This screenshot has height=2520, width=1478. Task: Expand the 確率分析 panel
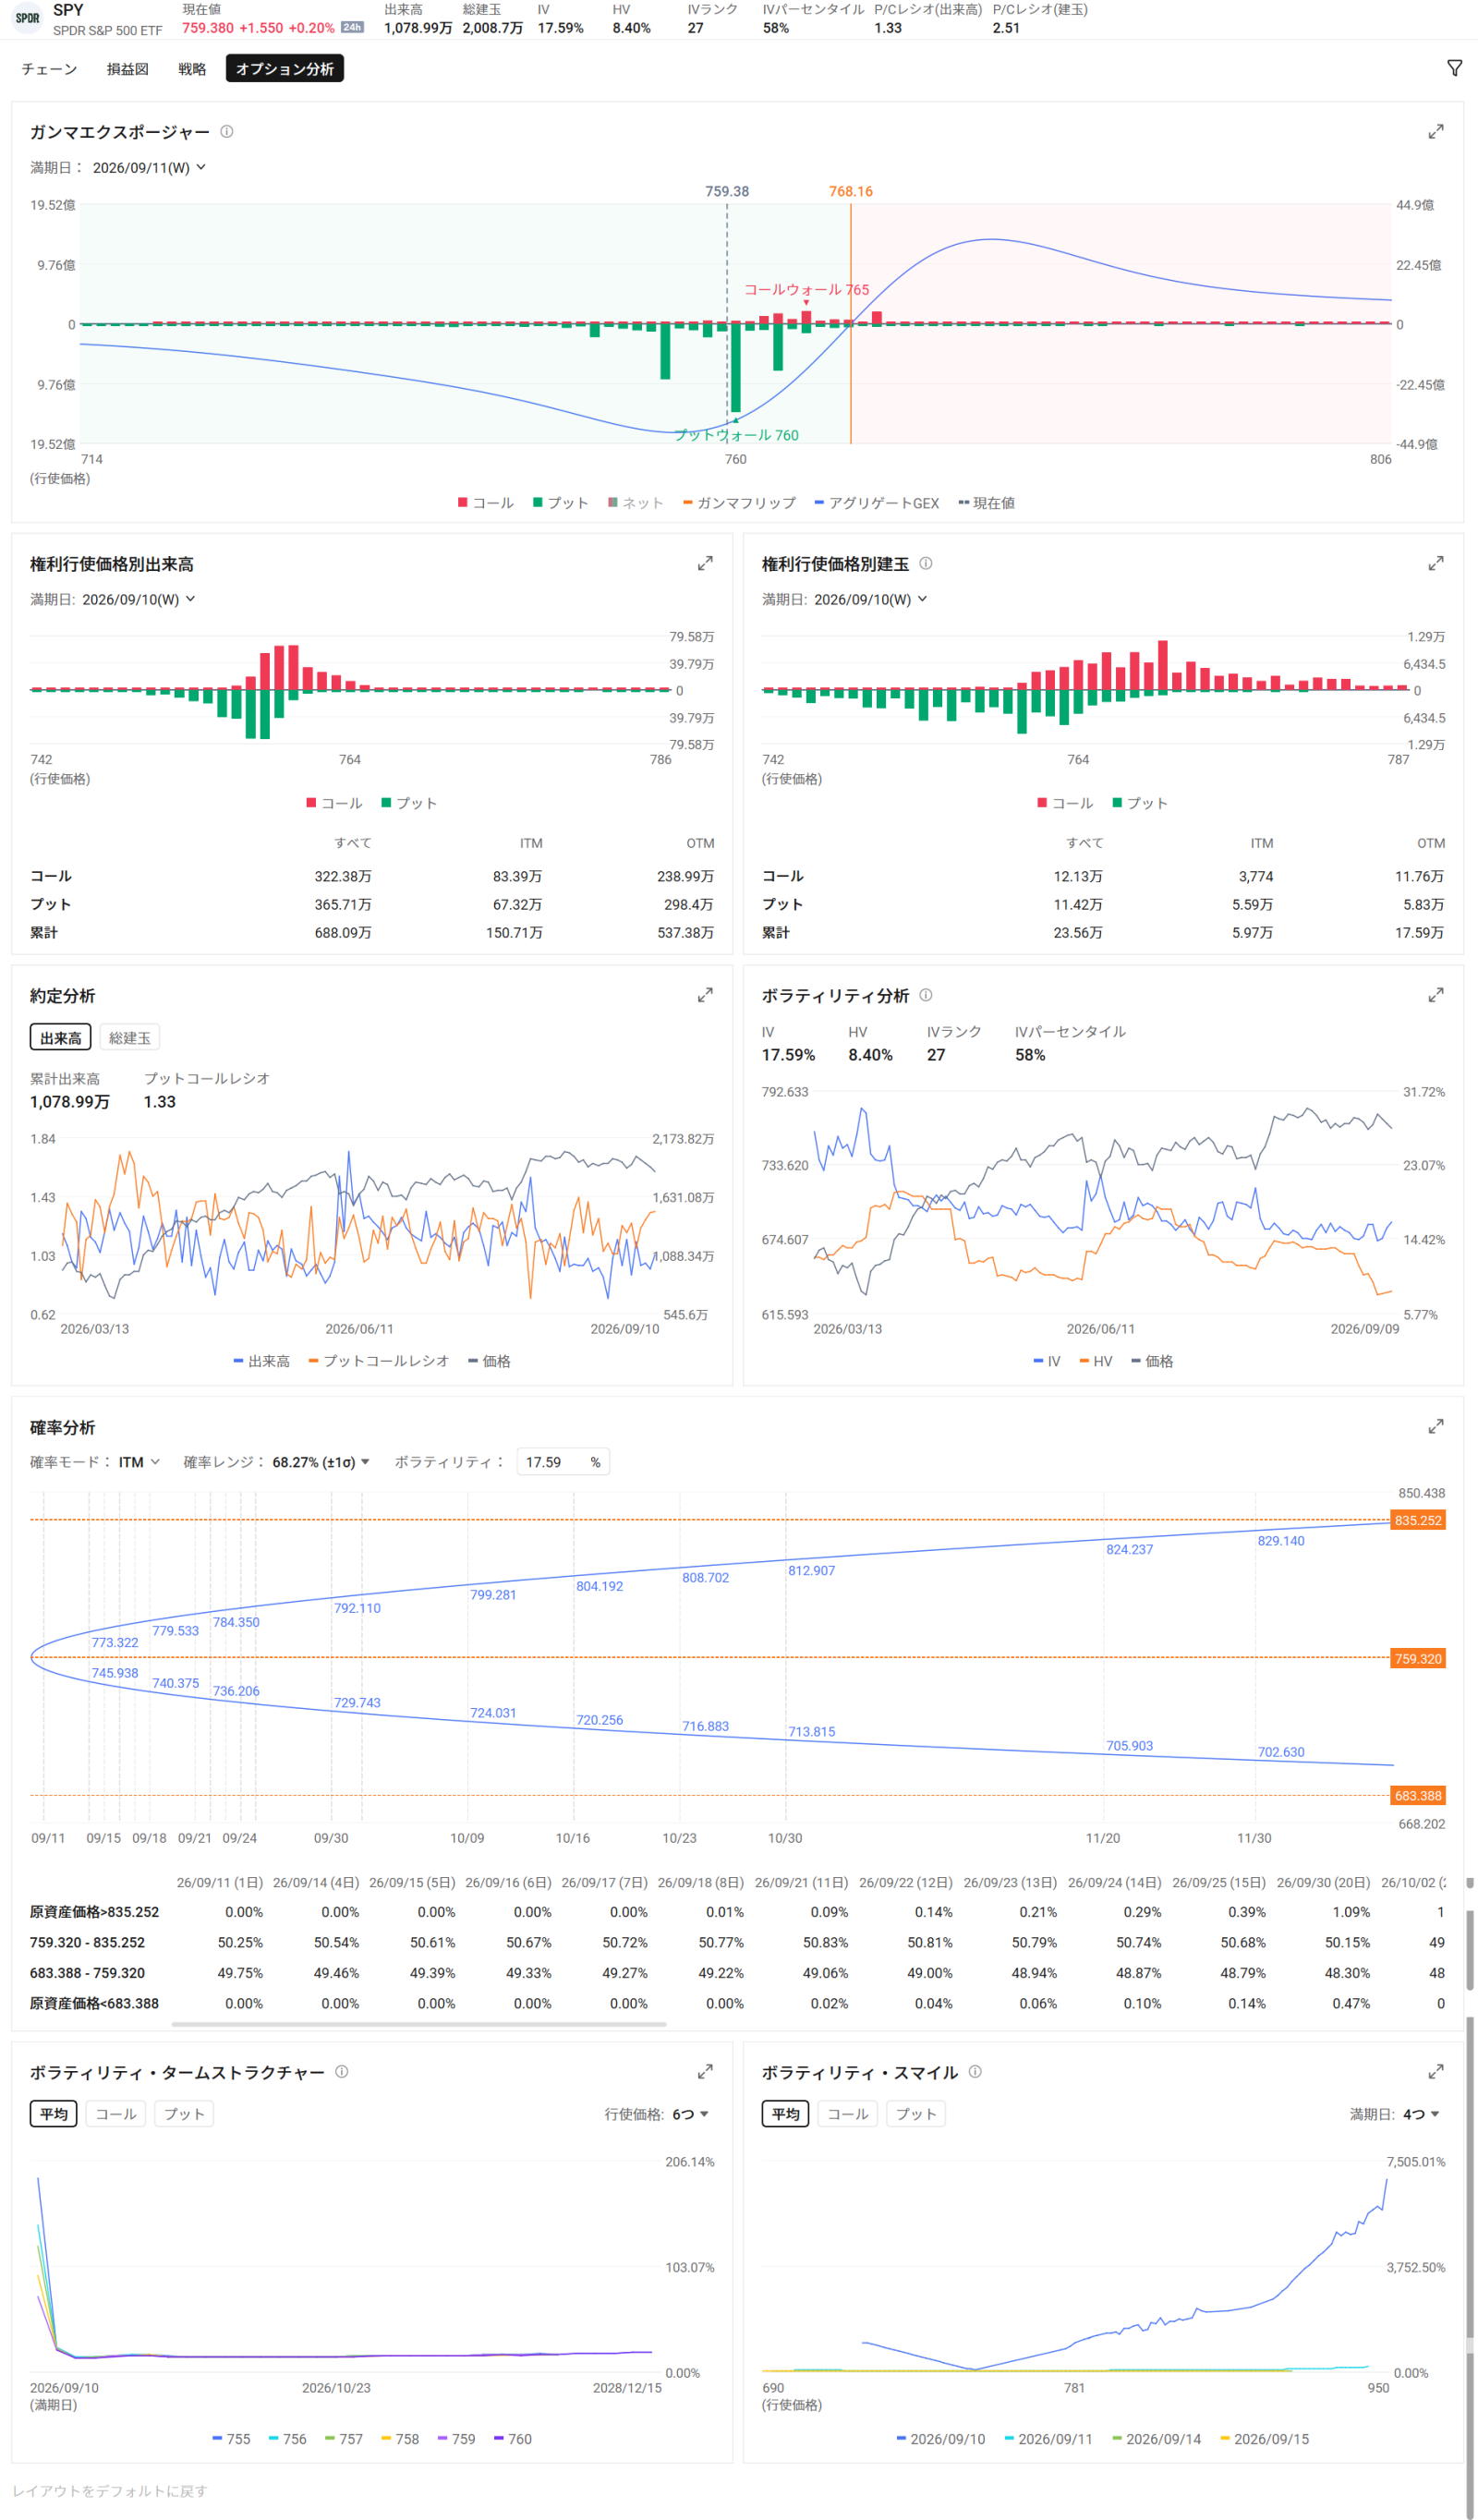pyautogui.click(x=1435, y=1427)
